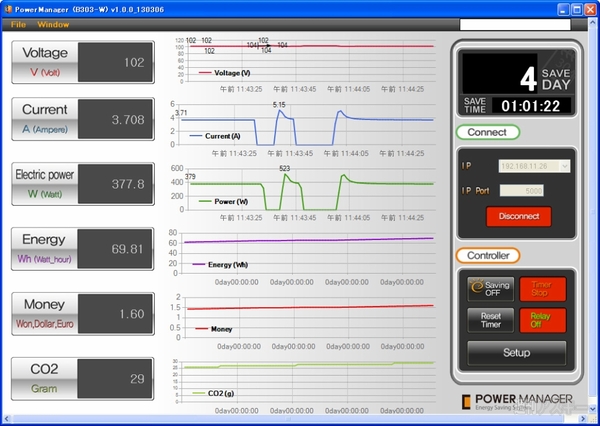
Task: Click the SAVE TIME value 01:01:22
Action: tap(531, 106)
